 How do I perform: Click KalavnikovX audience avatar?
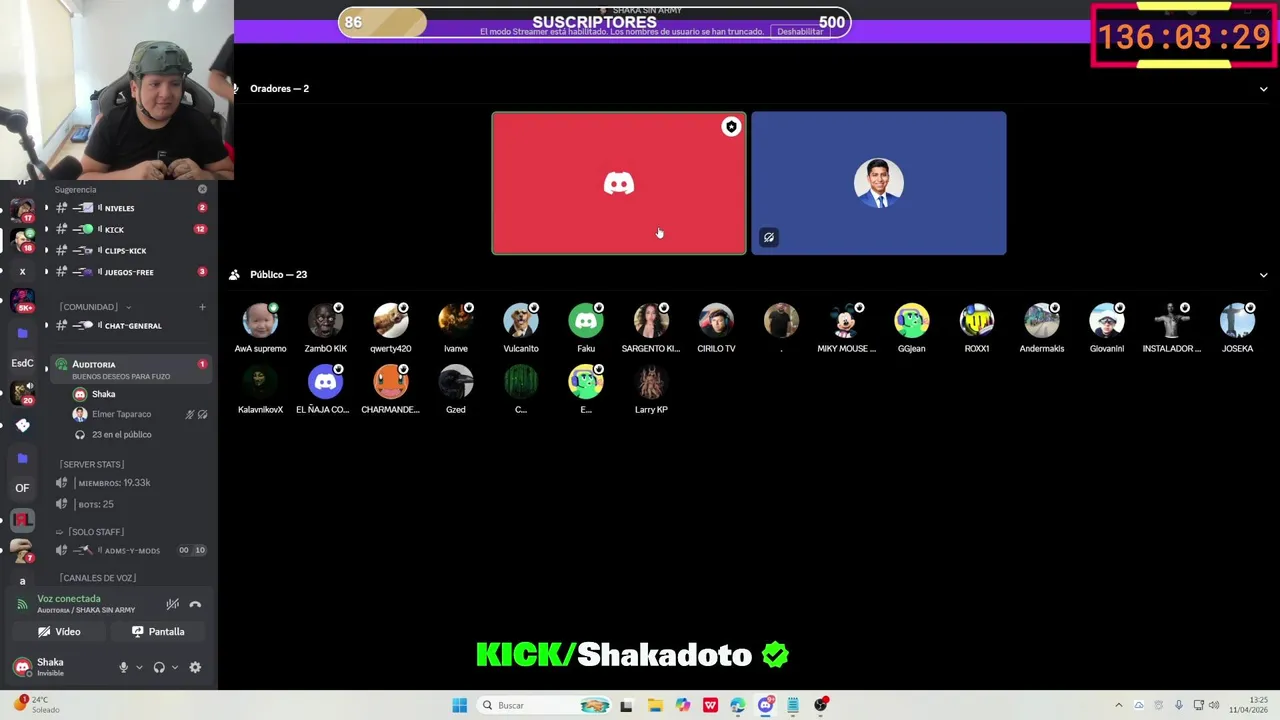[260, 382]
